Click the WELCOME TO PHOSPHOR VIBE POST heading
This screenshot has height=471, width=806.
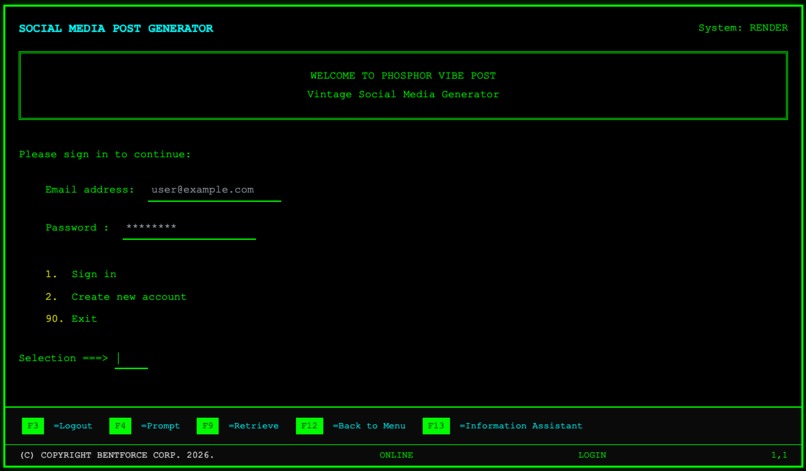tap(403, 76)
